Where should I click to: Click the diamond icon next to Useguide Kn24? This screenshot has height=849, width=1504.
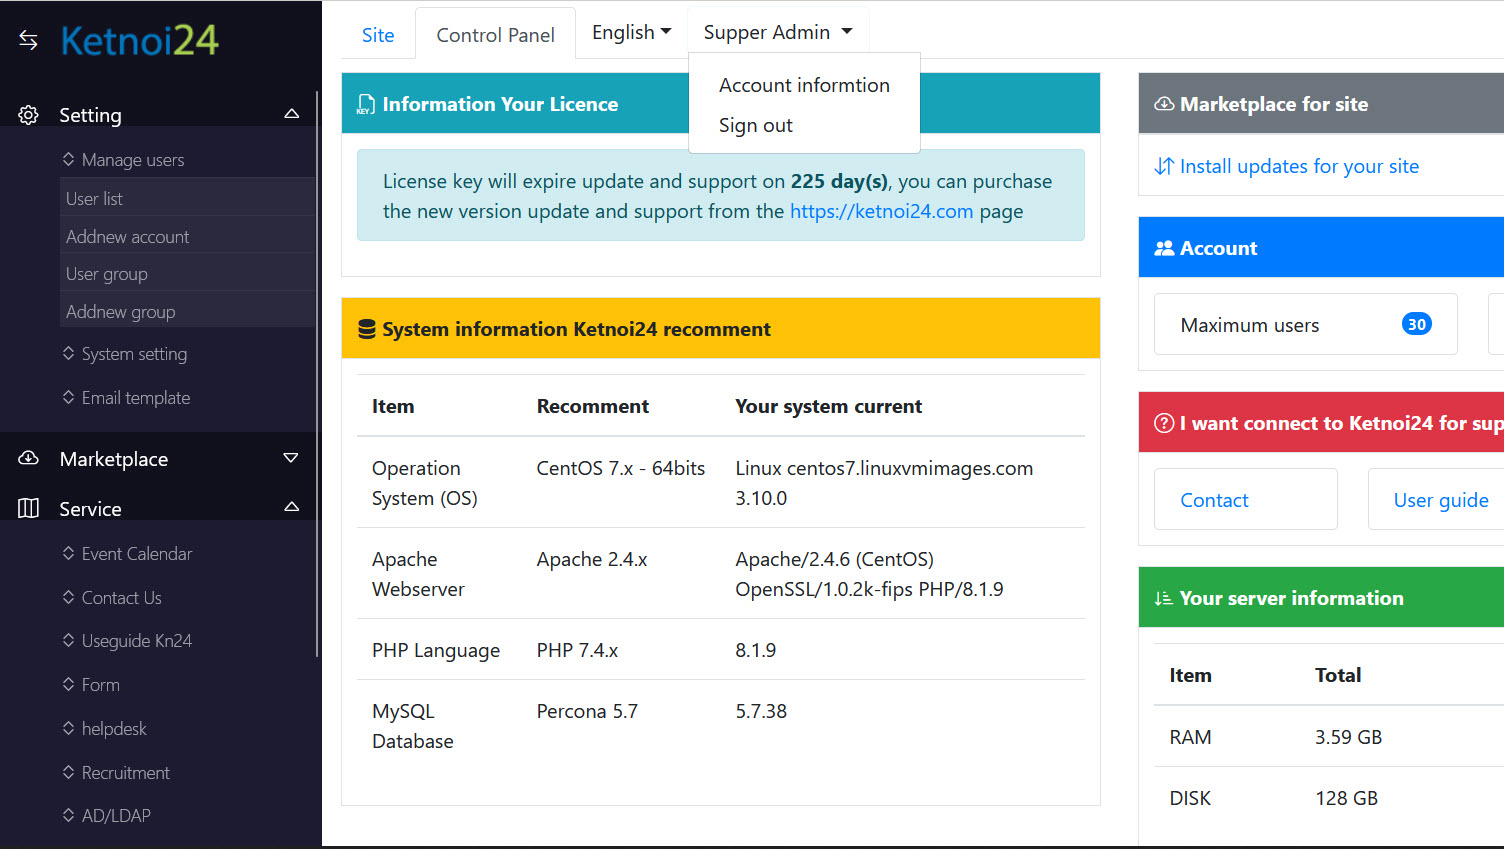[68, 640]
